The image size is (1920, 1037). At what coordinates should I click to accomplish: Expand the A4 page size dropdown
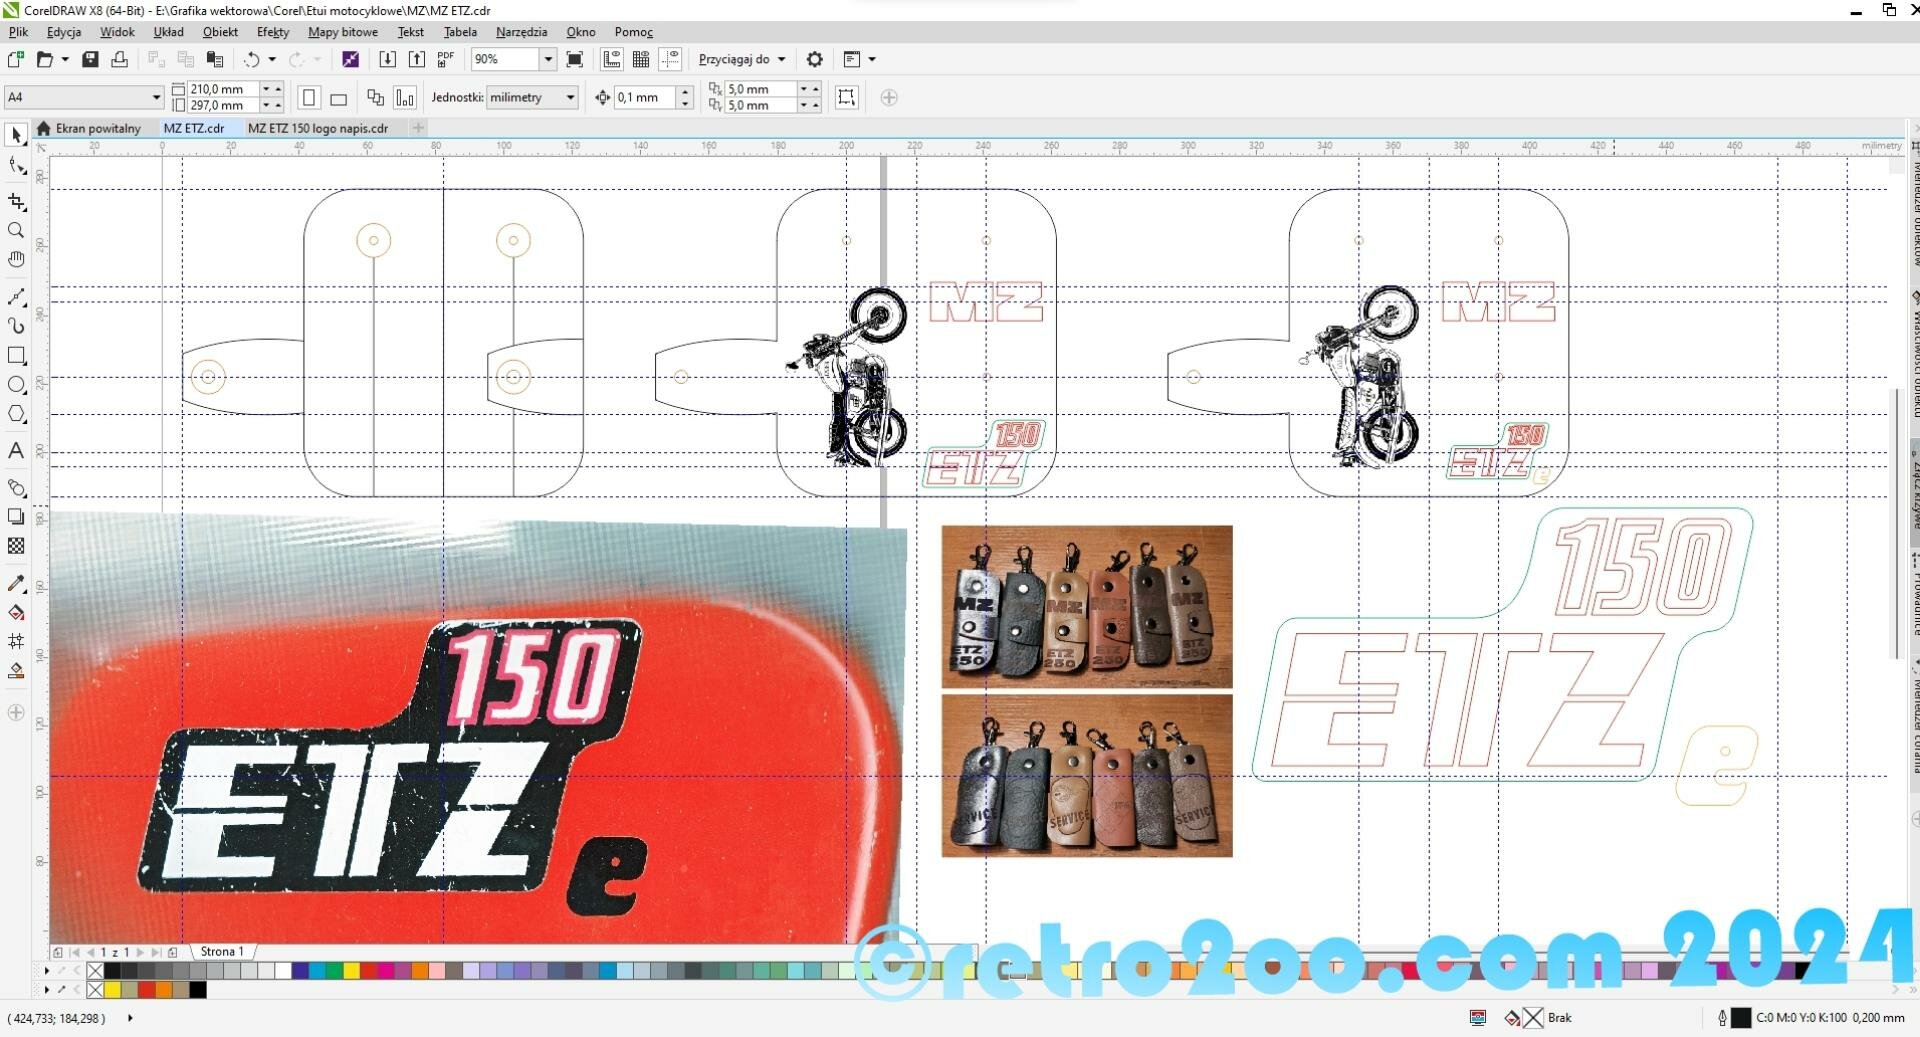click(156, 97)
